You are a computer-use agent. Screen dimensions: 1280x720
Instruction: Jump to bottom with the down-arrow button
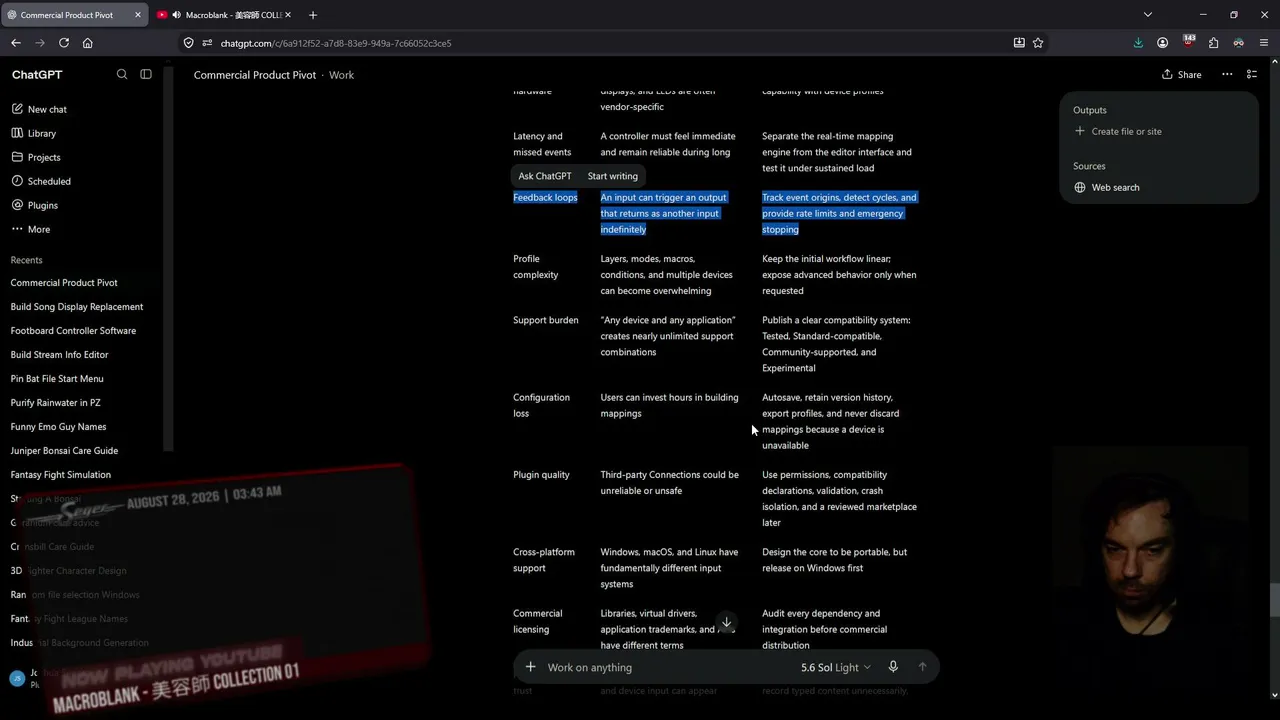(x=727, y=622)
